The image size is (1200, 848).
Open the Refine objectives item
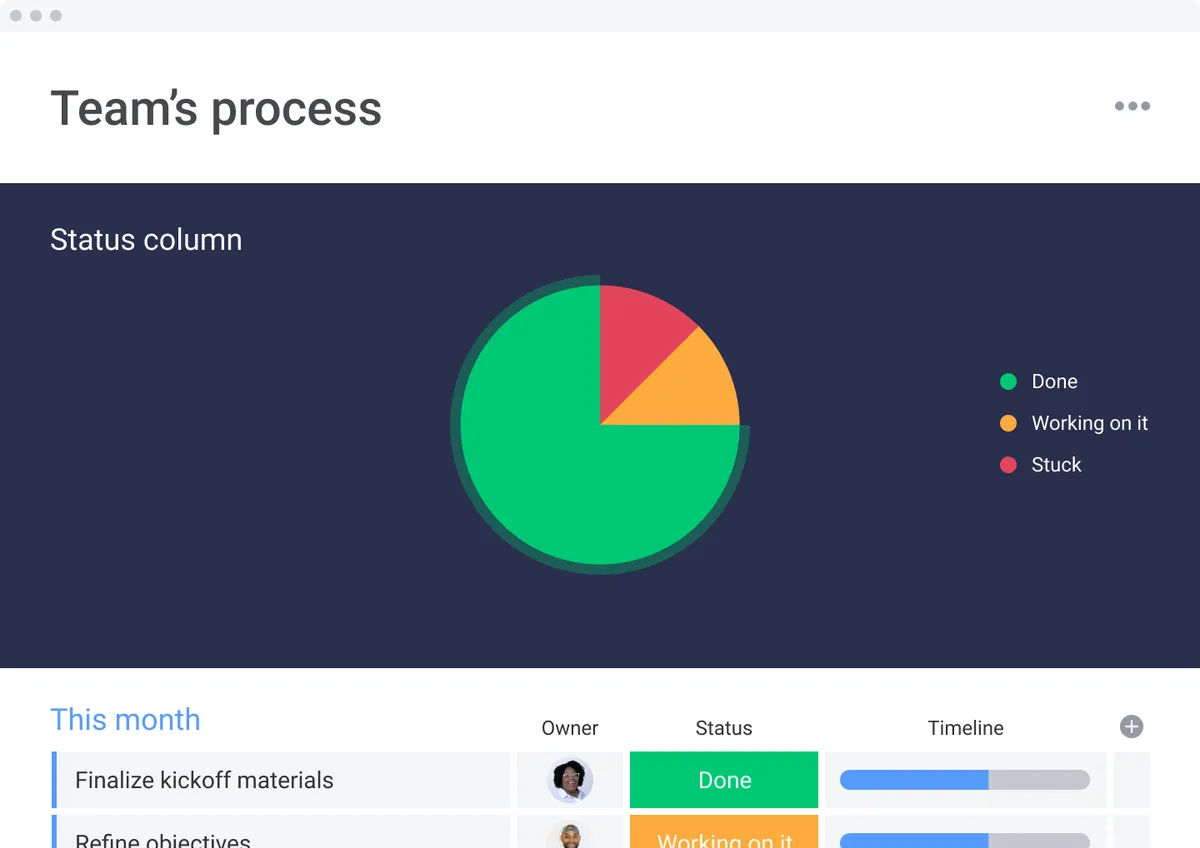click(281, 832)
